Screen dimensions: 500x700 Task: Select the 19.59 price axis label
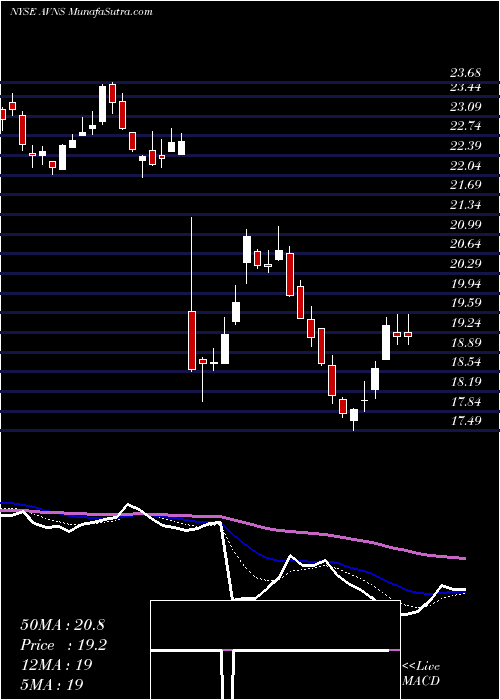(x=466, y=303)
